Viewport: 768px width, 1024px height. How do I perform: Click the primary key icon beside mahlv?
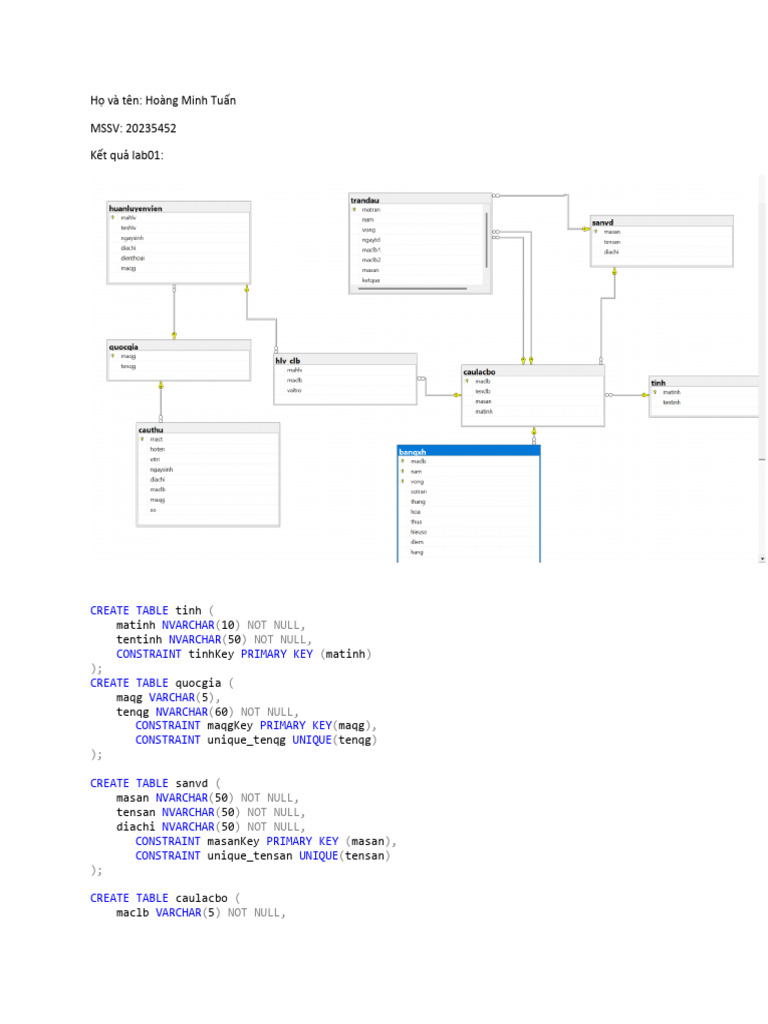tap(113, 217)
